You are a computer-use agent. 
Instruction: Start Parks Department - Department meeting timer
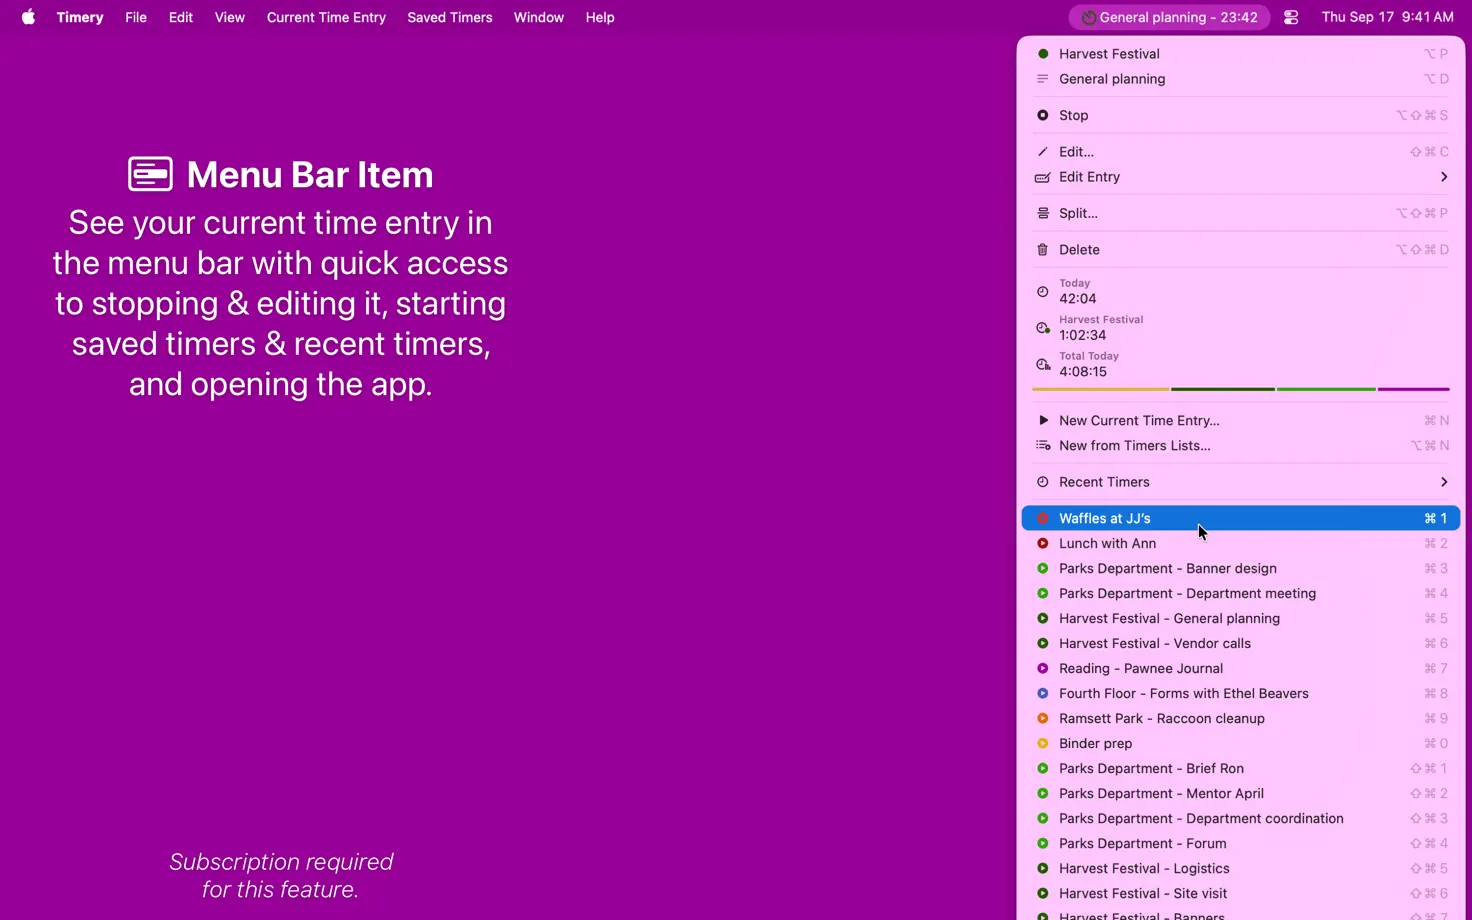pos(1241,593)
